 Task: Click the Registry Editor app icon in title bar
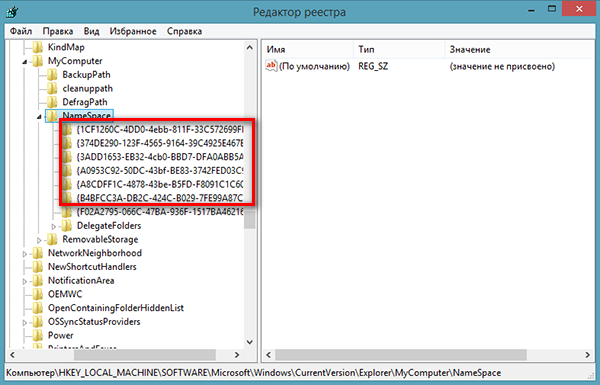tap(12, 11)
